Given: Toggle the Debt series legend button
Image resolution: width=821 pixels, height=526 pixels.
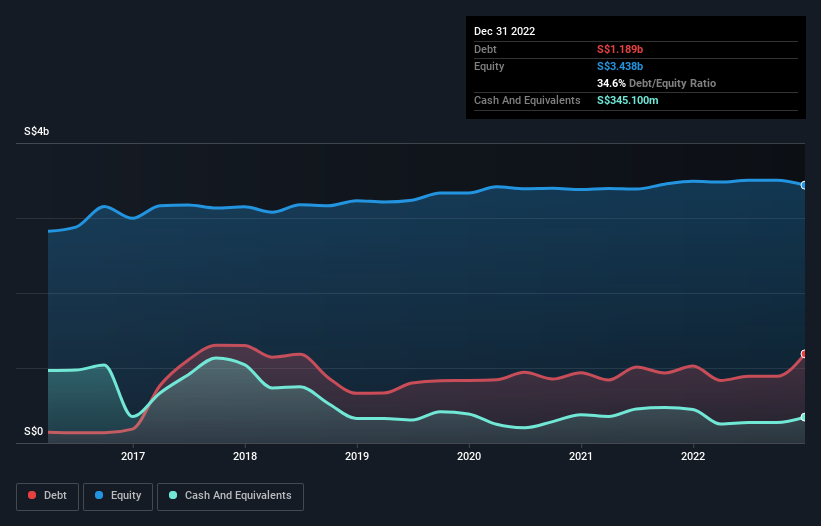Looking at the screenshot, I should click(47, 496).
